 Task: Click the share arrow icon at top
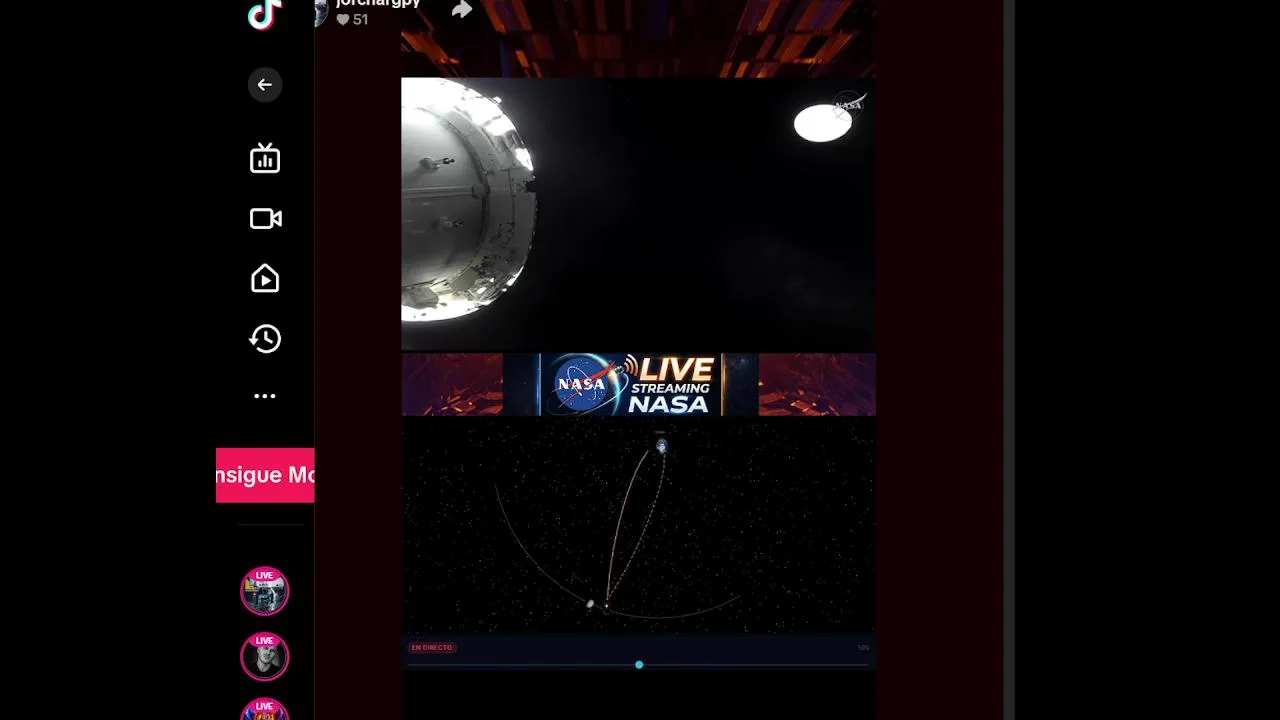(461, 9)
